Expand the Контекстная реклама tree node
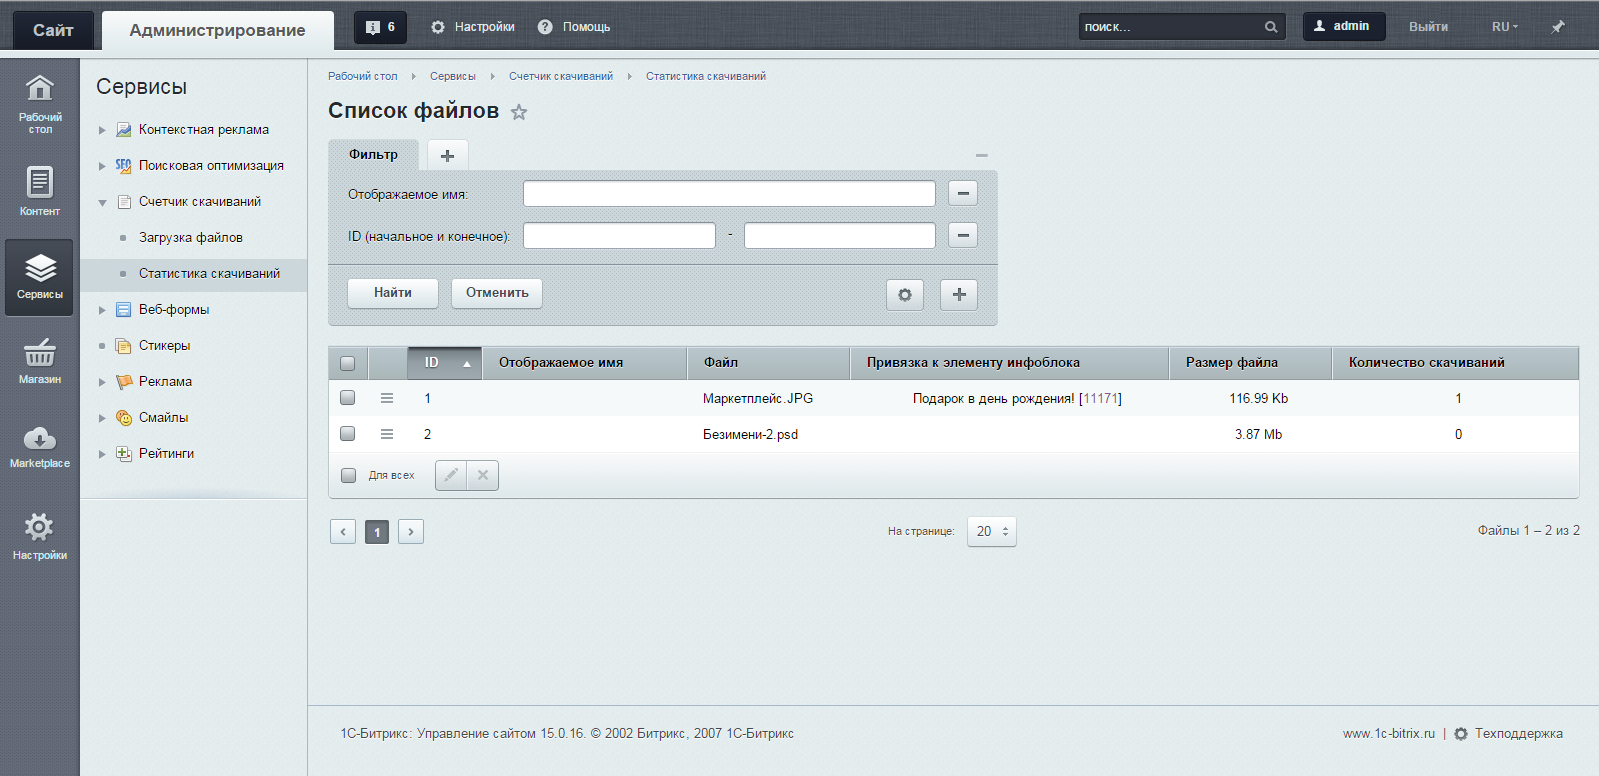The height and width of the screenshot is (776, 1599). [x=102, y=130]
